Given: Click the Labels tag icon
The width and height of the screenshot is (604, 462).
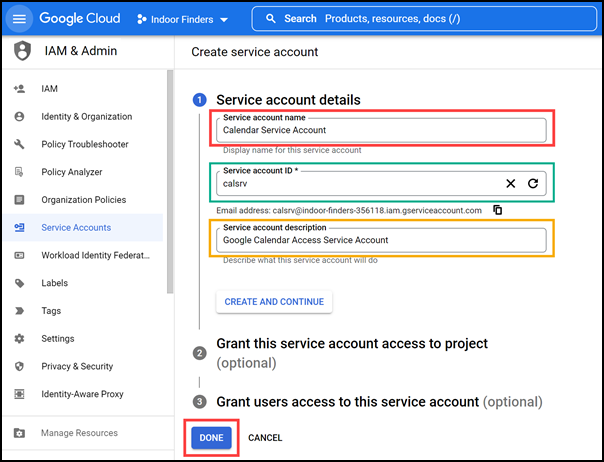Looking at the screenshot, I should tap(19, 283).
